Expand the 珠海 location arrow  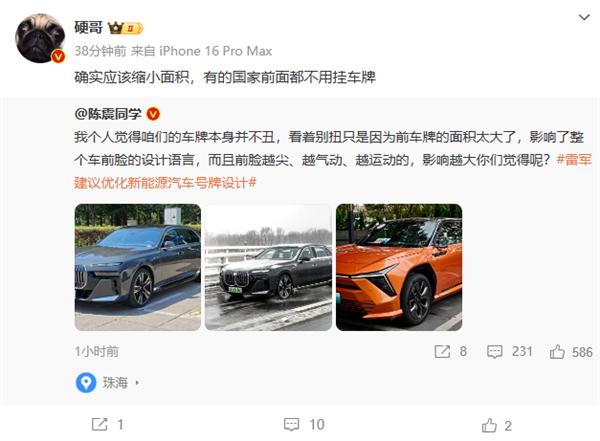(137, 383)
